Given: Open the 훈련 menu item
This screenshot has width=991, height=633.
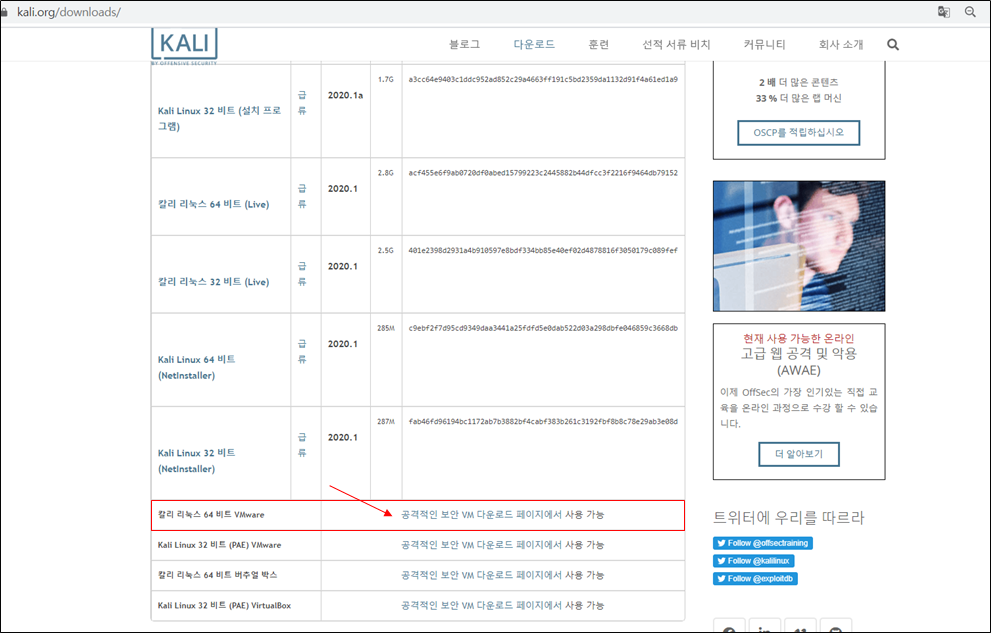Looking at the screenshot, I should tap(599, 44).
